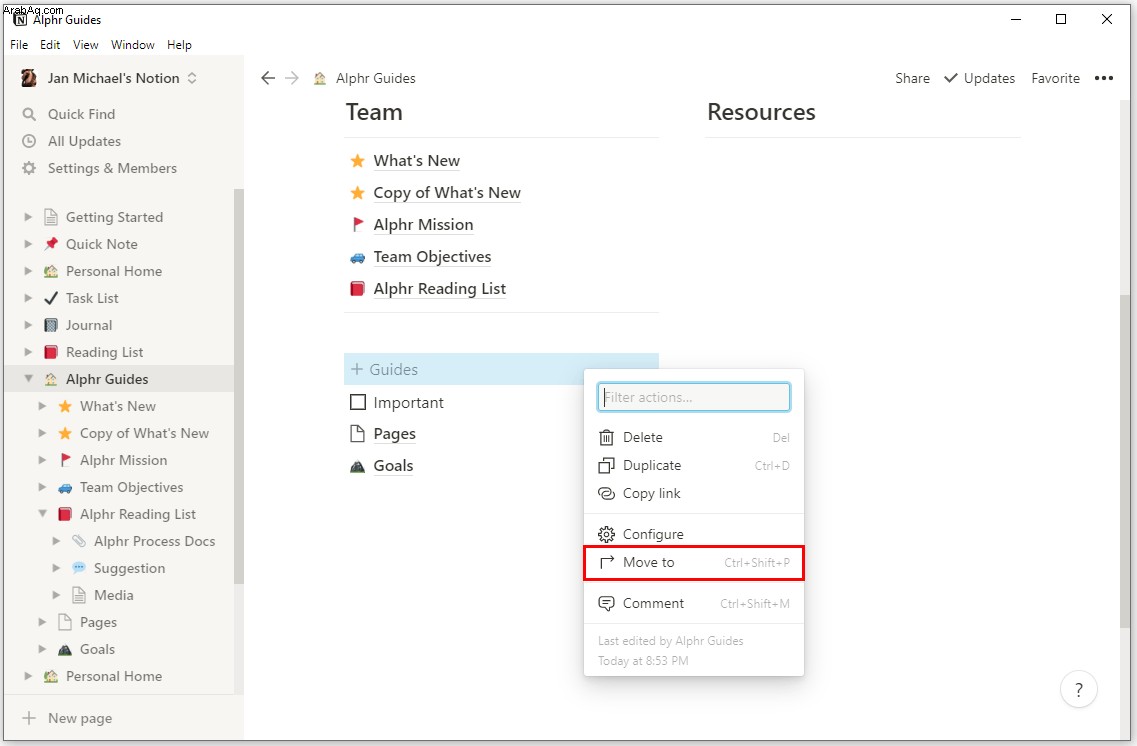Click the Configure gear icon
Screen dimensions: 1137x746
606,534
